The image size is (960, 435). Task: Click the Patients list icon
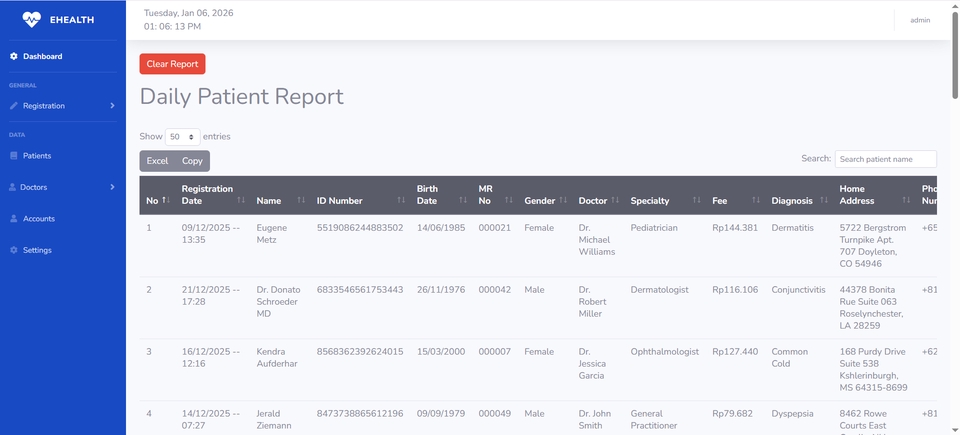tap(14, 156)
